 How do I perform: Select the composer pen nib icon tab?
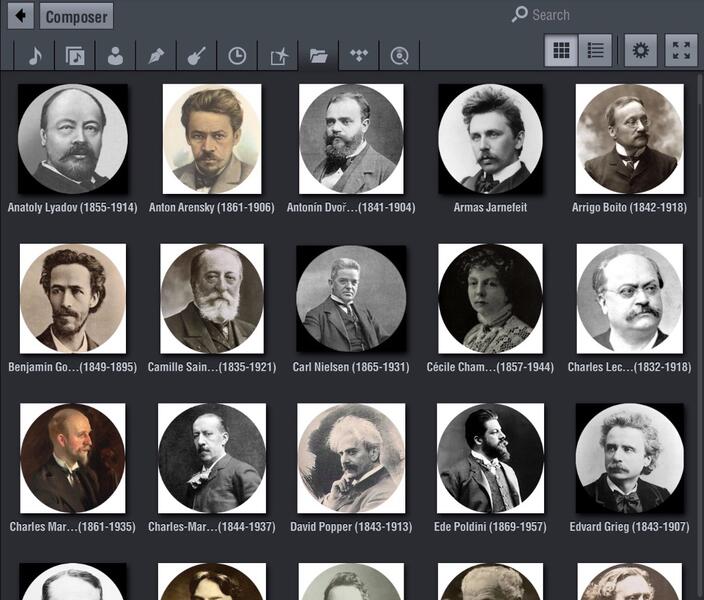pos(156,55)
